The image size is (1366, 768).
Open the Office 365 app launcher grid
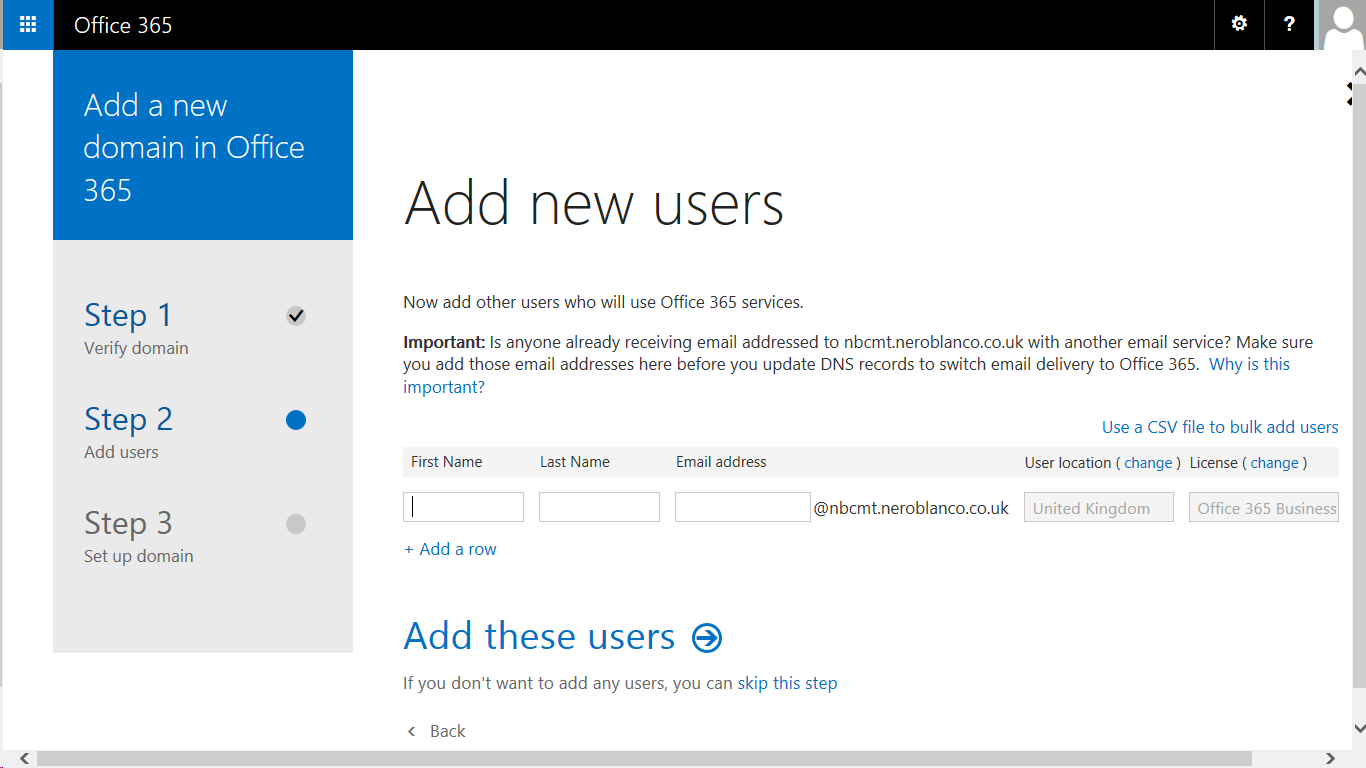(x=28, y=24)
